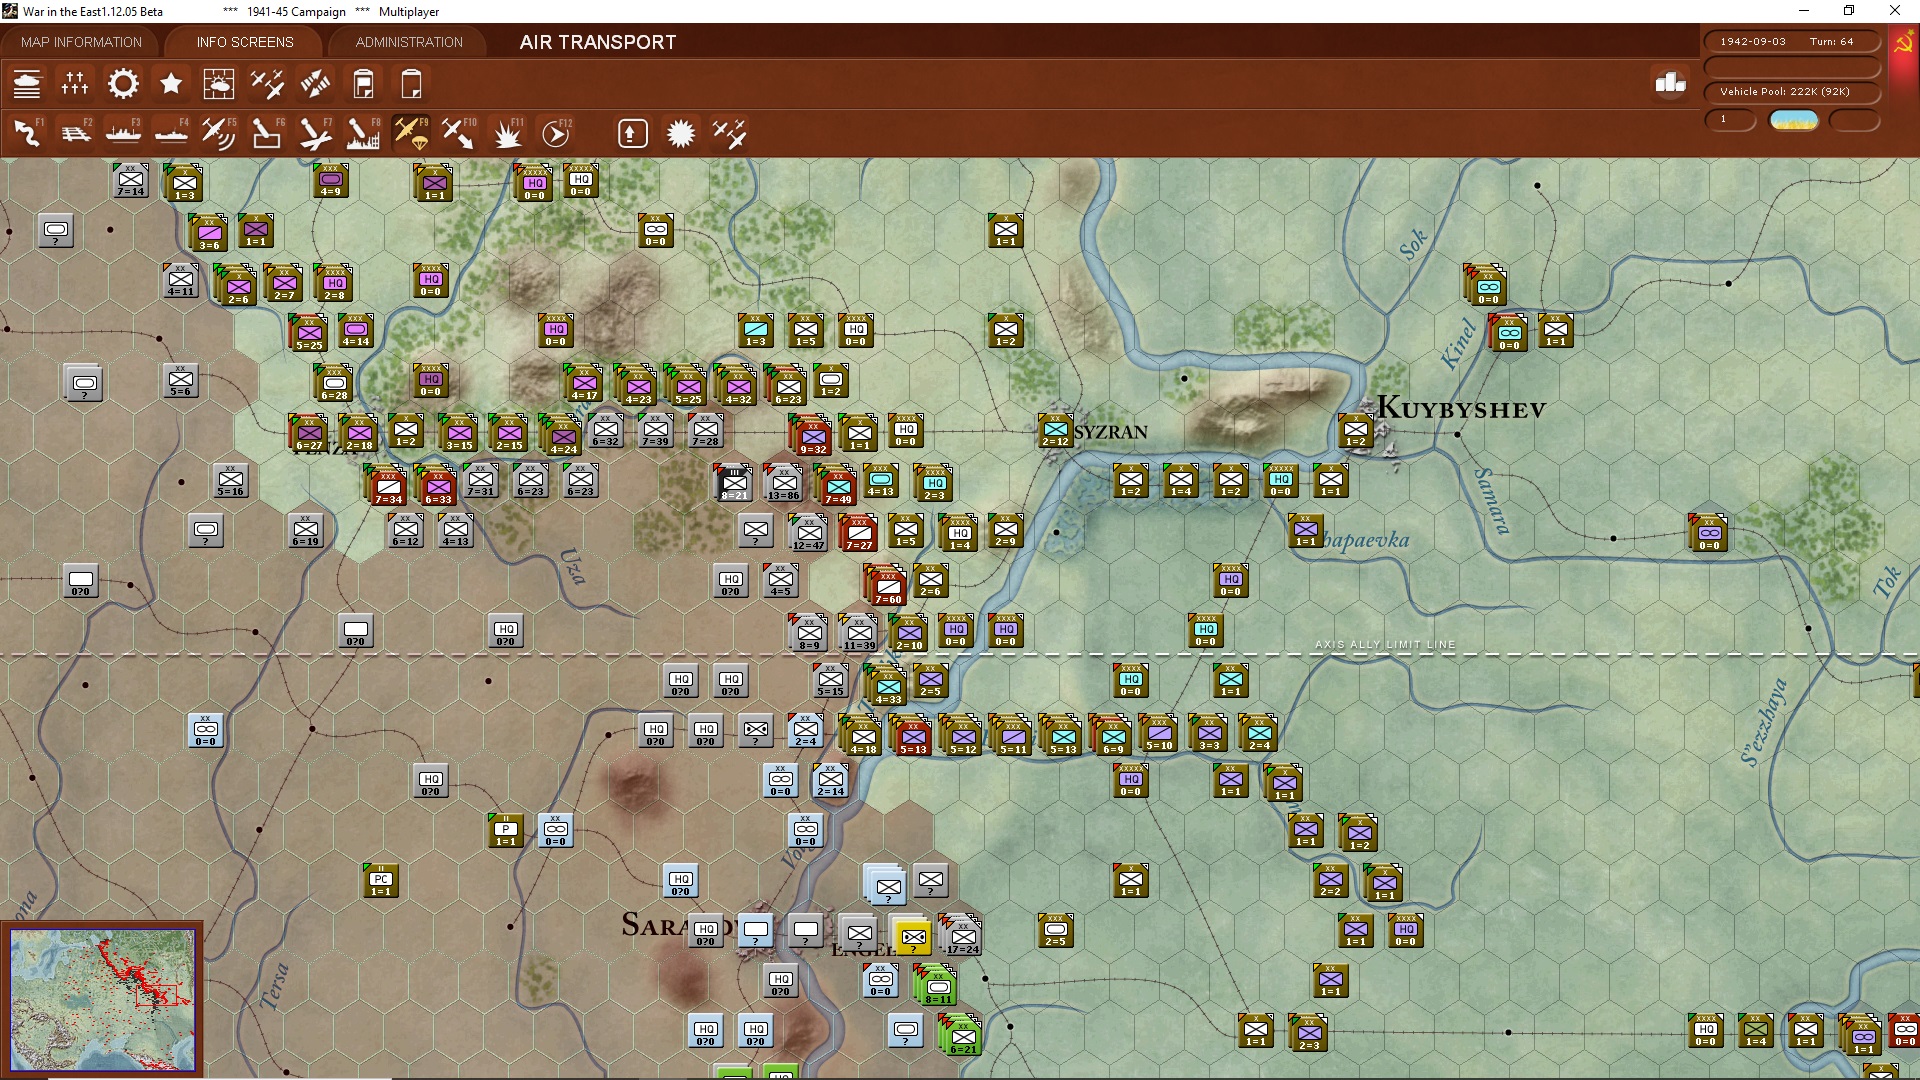Image resolution: width=1920 pixels, height=1080 pixels.
Task: Select Rail transport mode F2
Action: 75,133
